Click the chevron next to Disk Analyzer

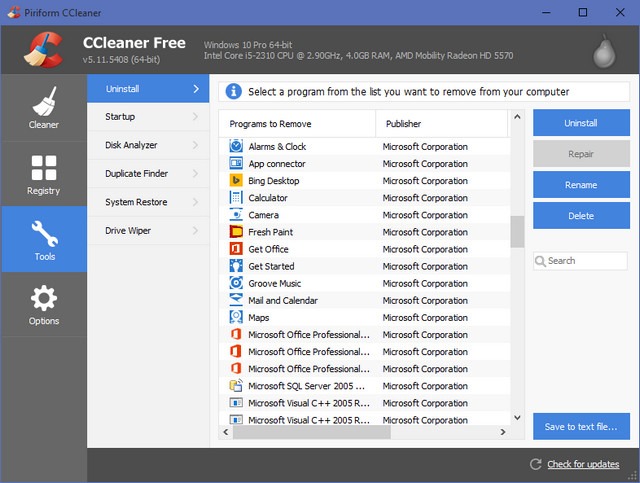click(196, 145)
